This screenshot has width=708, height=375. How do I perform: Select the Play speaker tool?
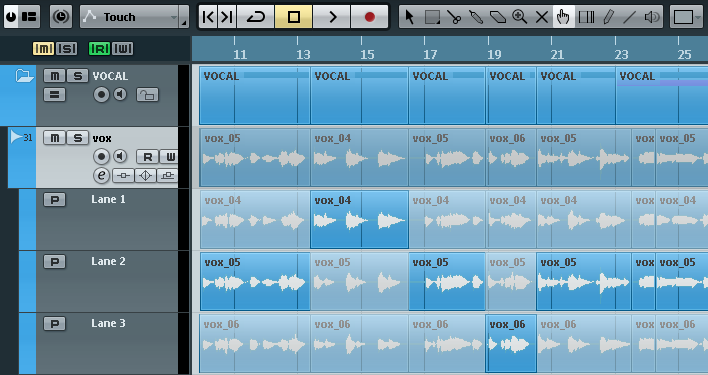pos(652,17)
